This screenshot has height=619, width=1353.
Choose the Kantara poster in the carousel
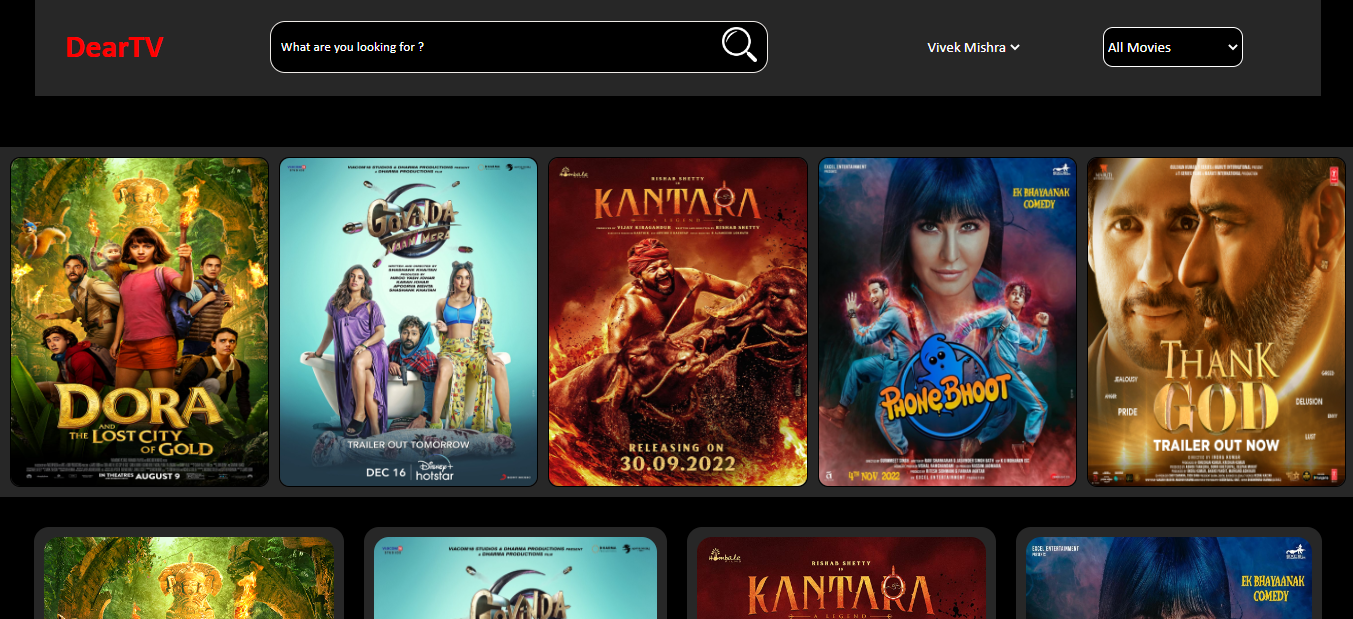point(678,322)
